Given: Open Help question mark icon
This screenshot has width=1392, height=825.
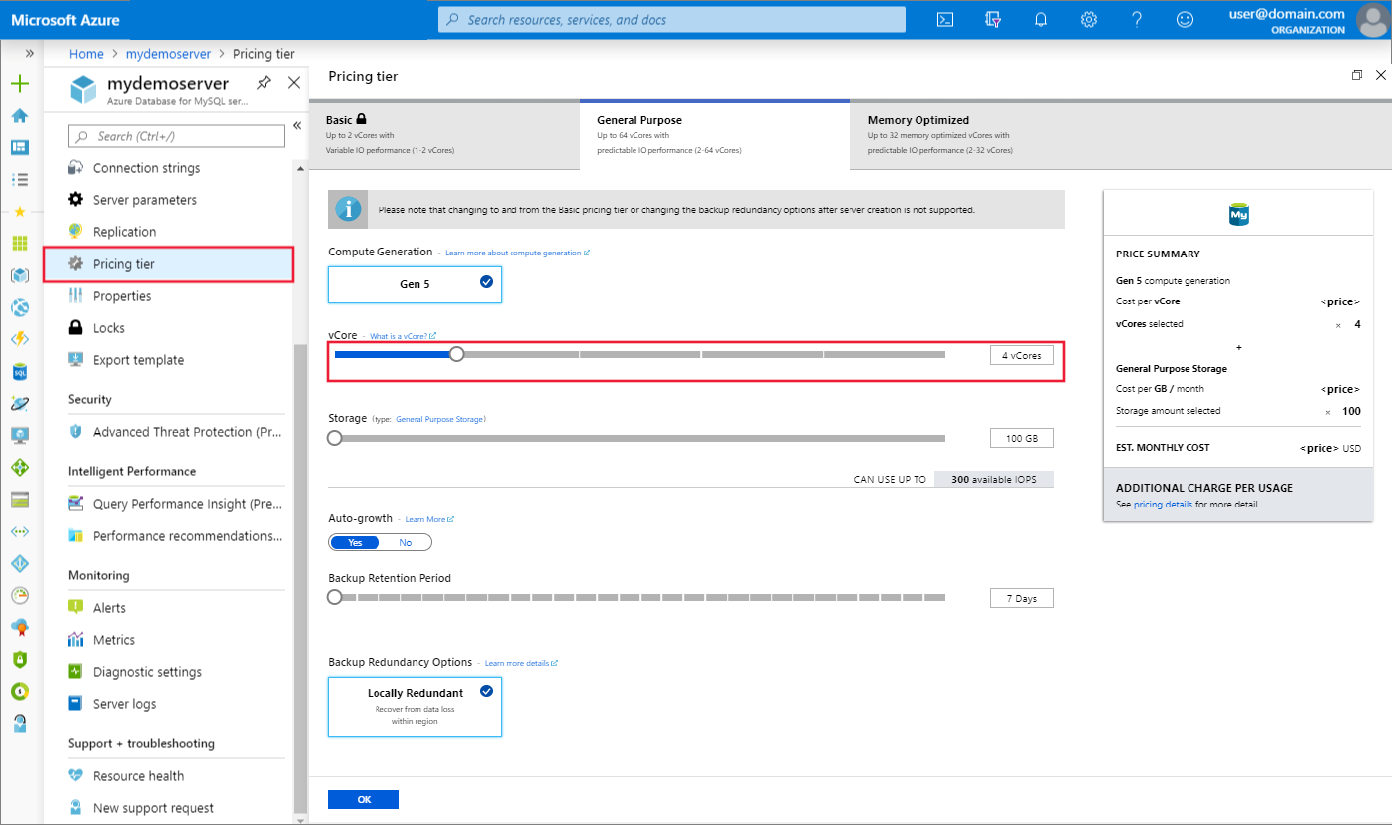Looking at the screenshot, I should (x=1137, y=19).
